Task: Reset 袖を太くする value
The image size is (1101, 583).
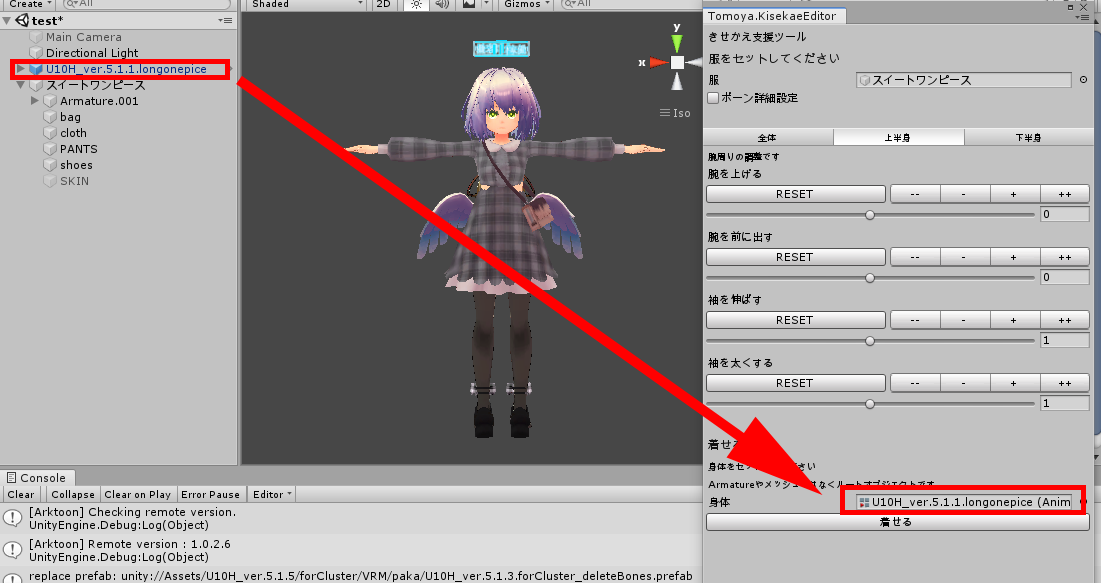Action: (x=796, y=383)
